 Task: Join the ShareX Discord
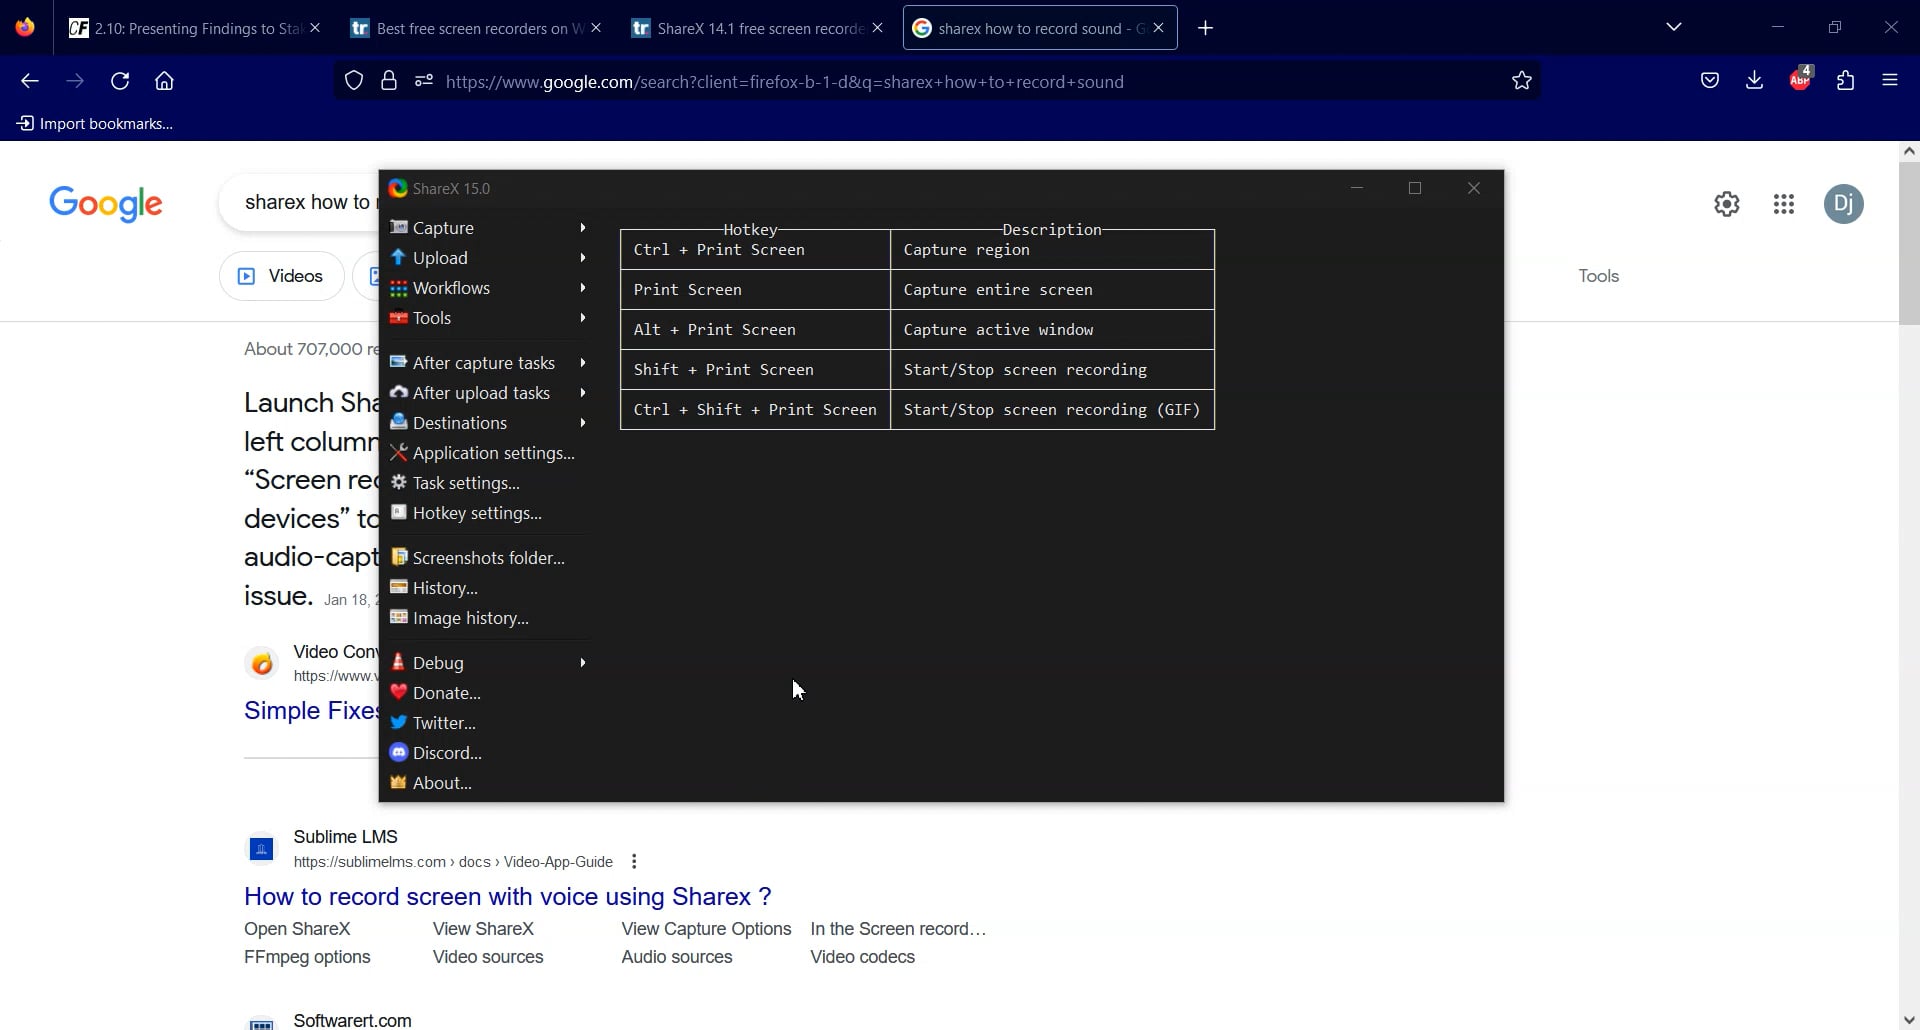point(446,752)
